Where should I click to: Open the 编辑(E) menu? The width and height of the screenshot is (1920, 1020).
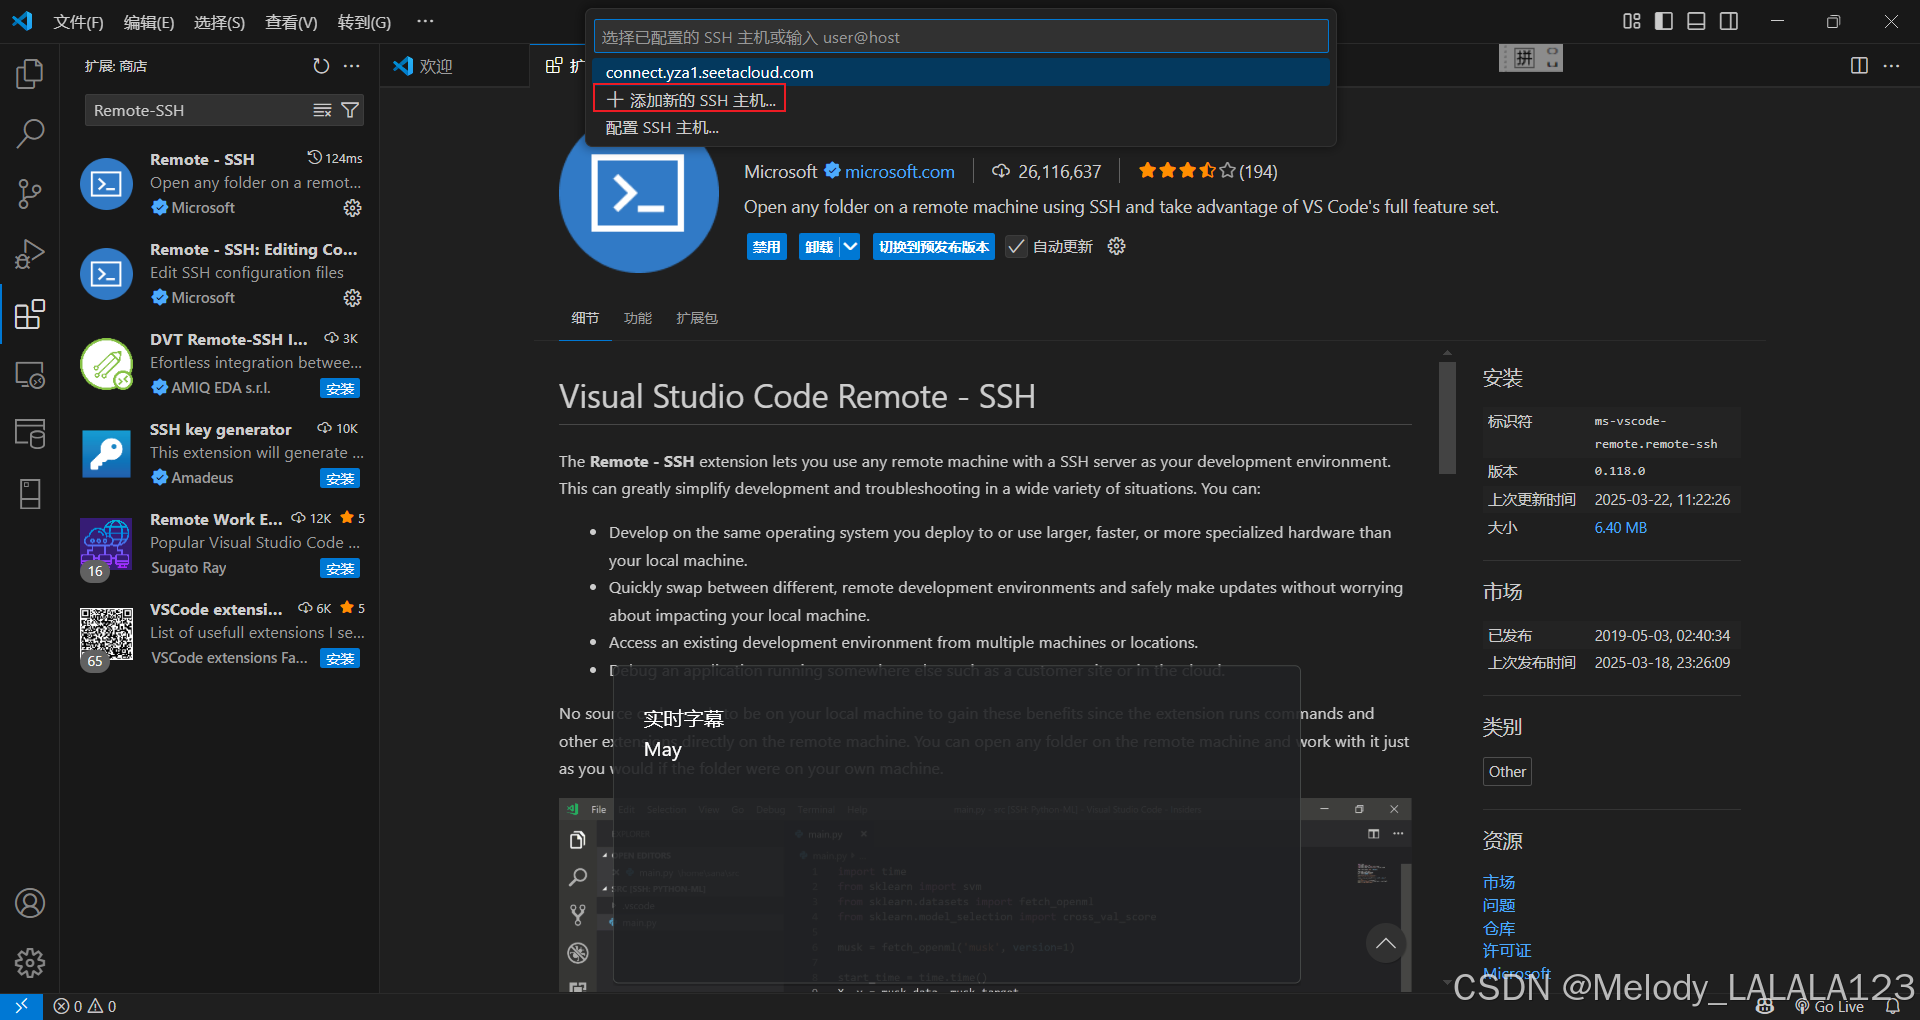pyautogui.click(x=149, y=22)
